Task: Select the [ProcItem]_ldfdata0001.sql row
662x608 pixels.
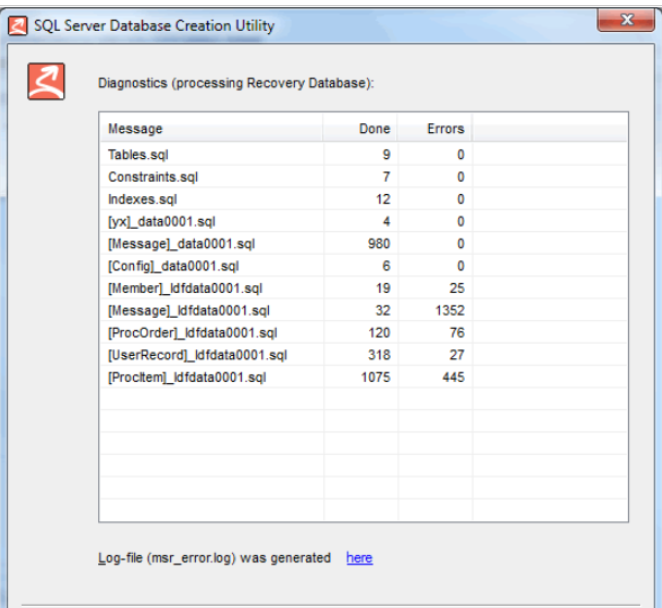Action: [x=364, y=377]
